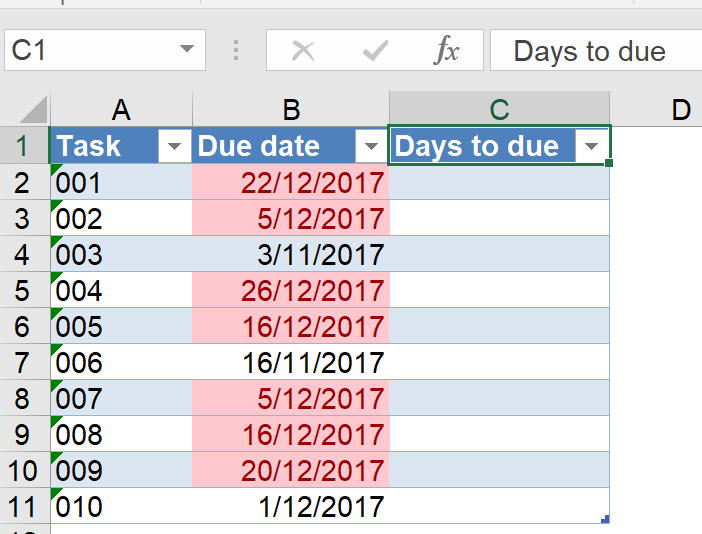Click the Name Box showing C1
This screenshot has height=534, width=702.
pyautogui.click(x=90, y=51)
